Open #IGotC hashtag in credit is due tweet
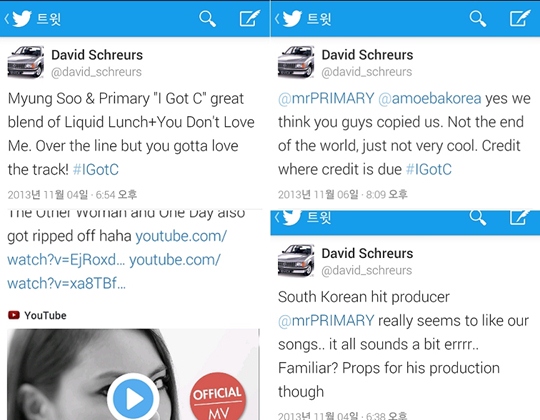 tap(429, 169)
